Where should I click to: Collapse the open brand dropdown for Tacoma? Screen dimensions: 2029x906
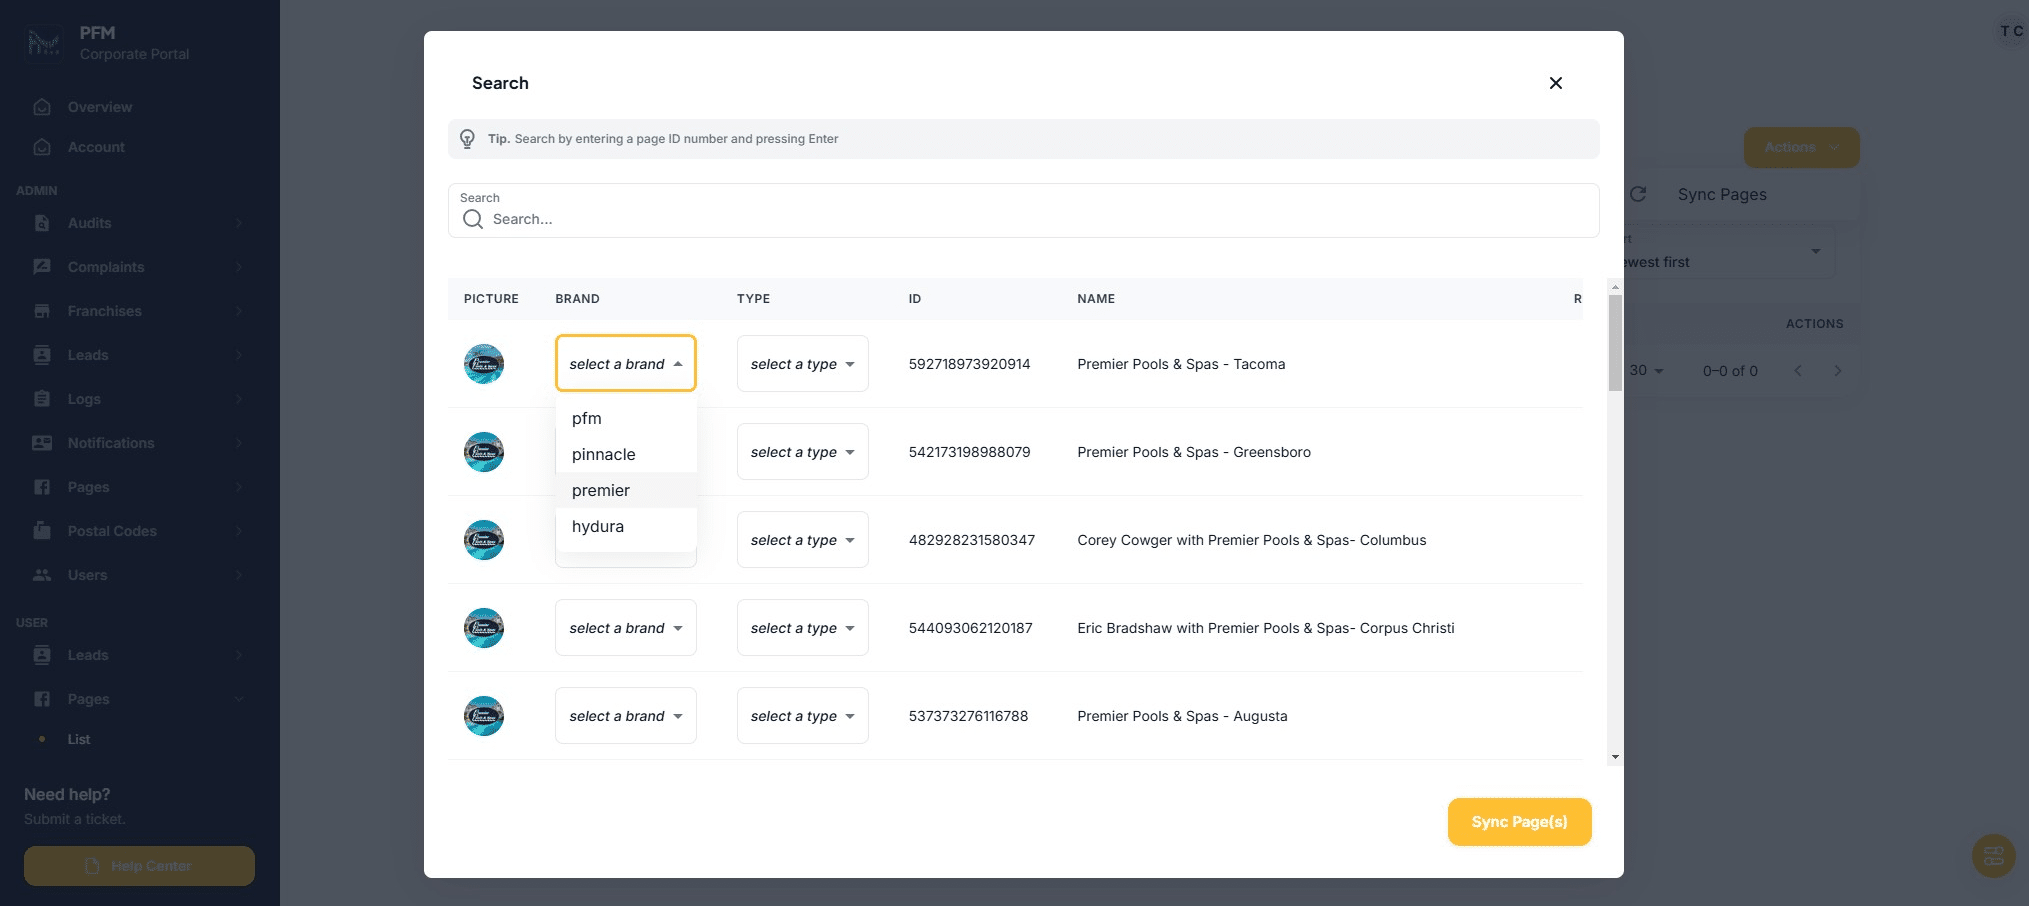625,364
